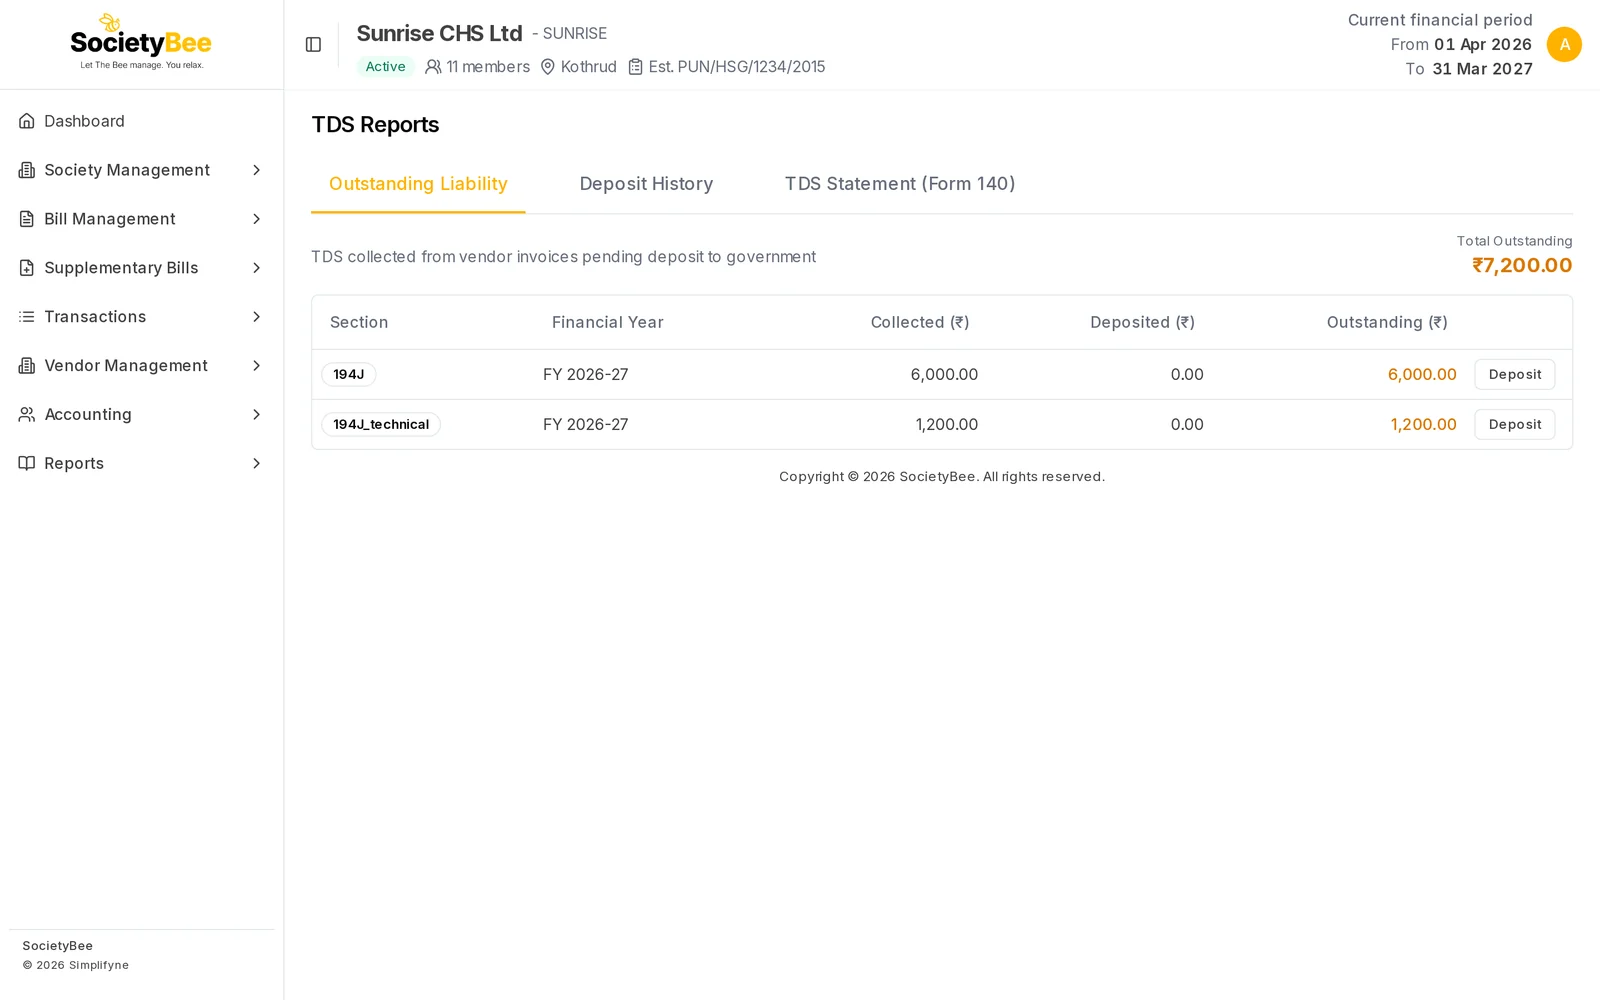Viewport: 1600px width, 1000px height.
Task: Click the SocietyBee logo
Action: click(x=141, y=42)
